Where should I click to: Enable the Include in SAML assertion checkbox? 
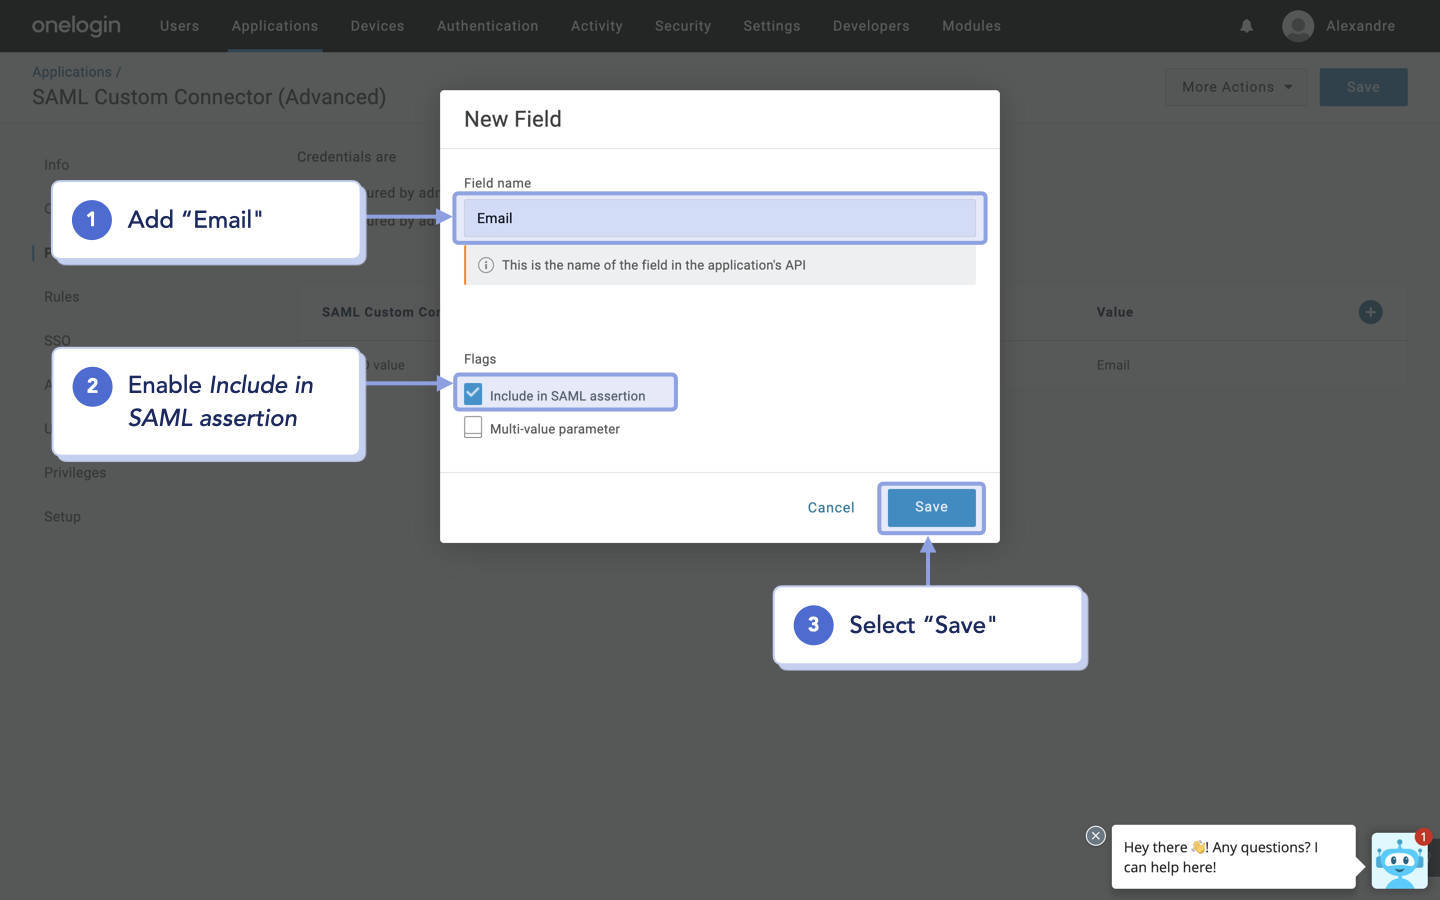coord(472,393)
